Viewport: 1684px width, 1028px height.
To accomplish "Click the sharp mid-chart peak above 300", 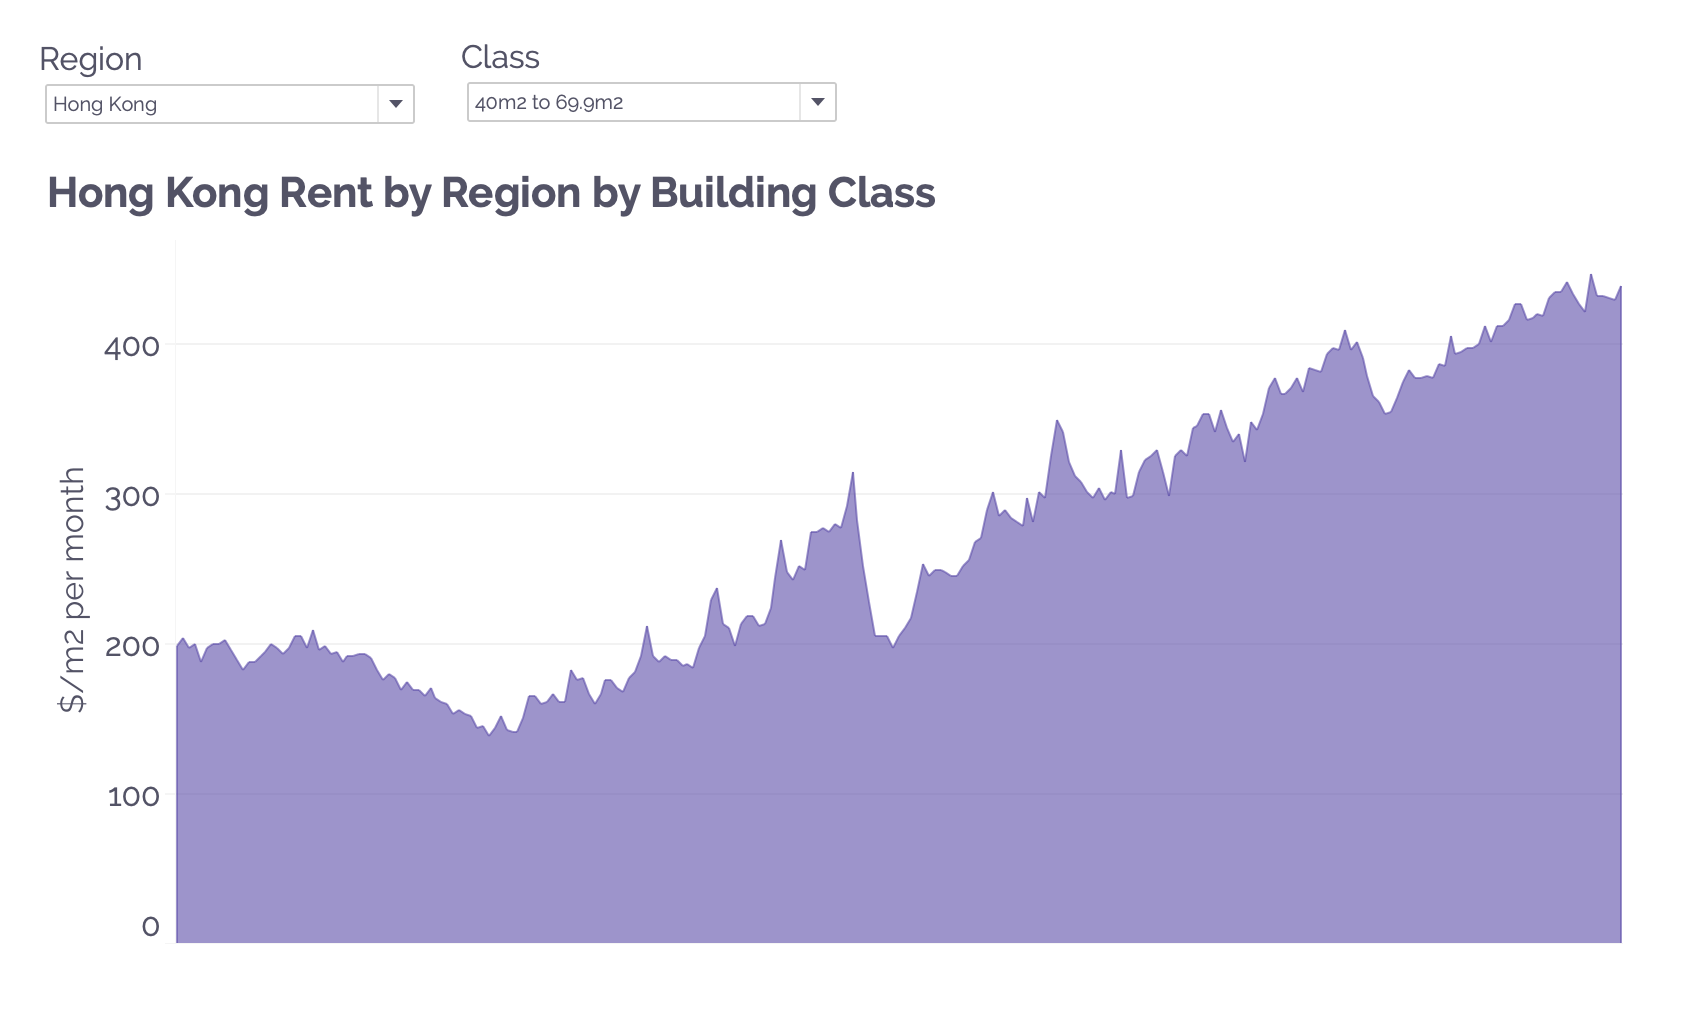I will [x=852, y=474].
